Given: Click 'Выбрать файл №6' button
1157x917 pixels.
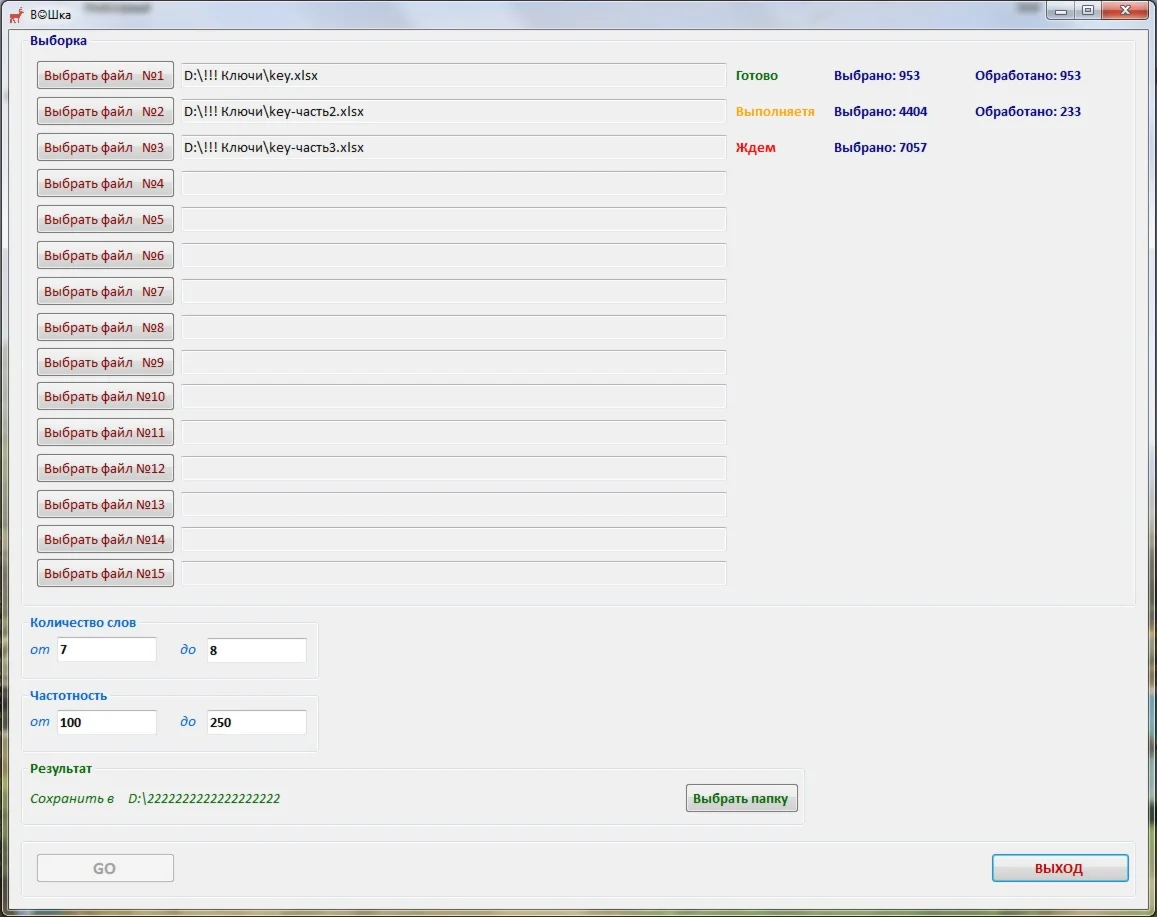Looking at the screenshot, I should click(105, 255).
